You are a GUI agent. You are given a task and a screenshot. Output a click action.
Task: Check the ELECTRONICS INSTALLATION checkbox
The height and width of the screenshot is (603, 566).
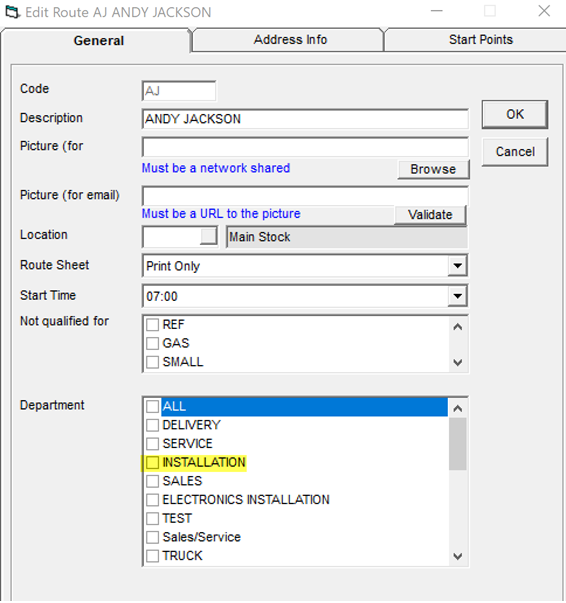click(153, 500)
